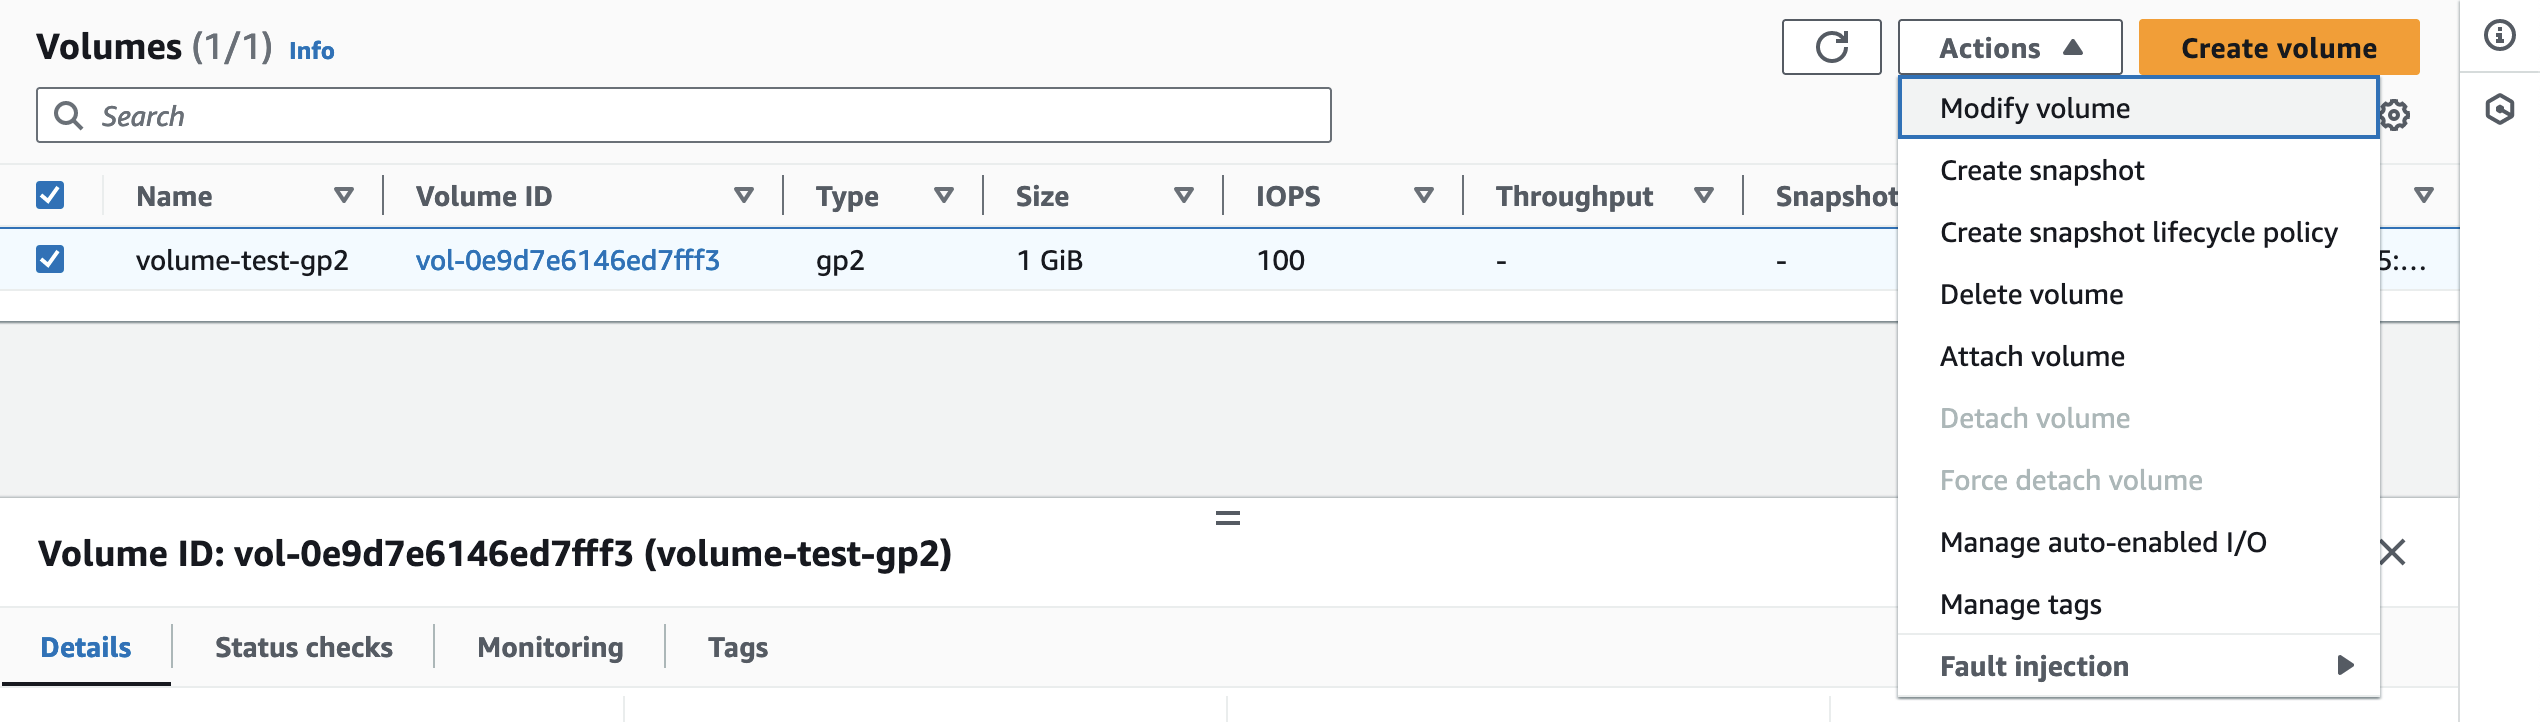Click the Create volume button
Image resolution: width=2540 pixels, height=722 pixels.
tap(2277, 47)
